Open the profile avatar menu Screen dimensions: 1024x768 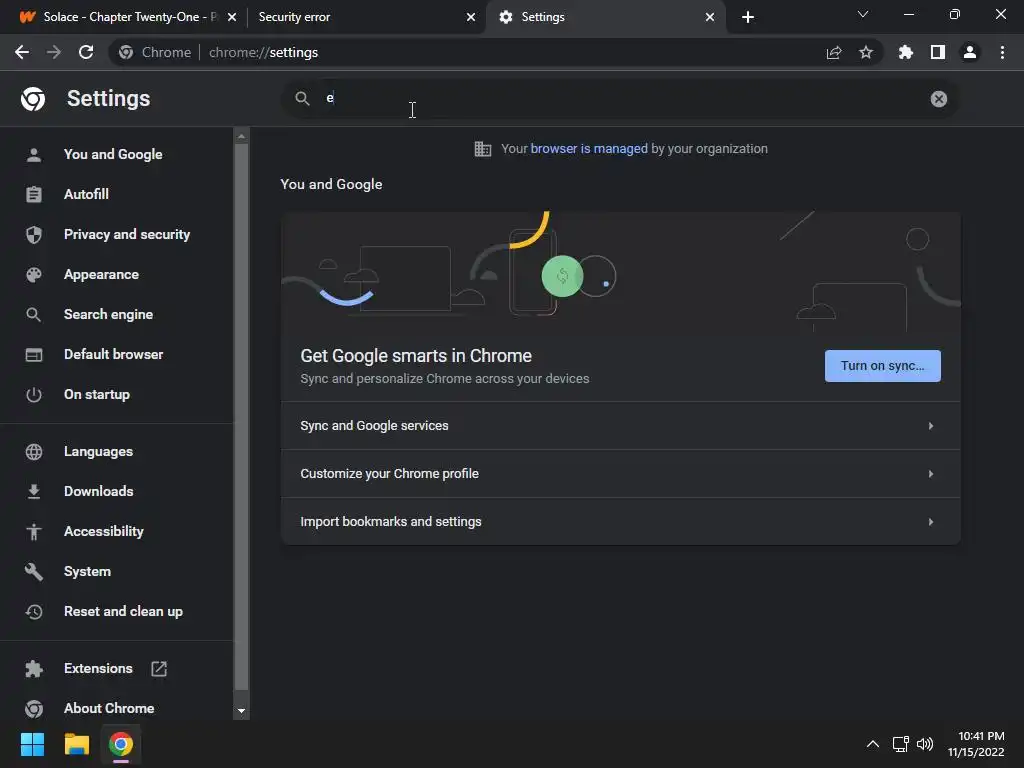[x=970, y=52]
